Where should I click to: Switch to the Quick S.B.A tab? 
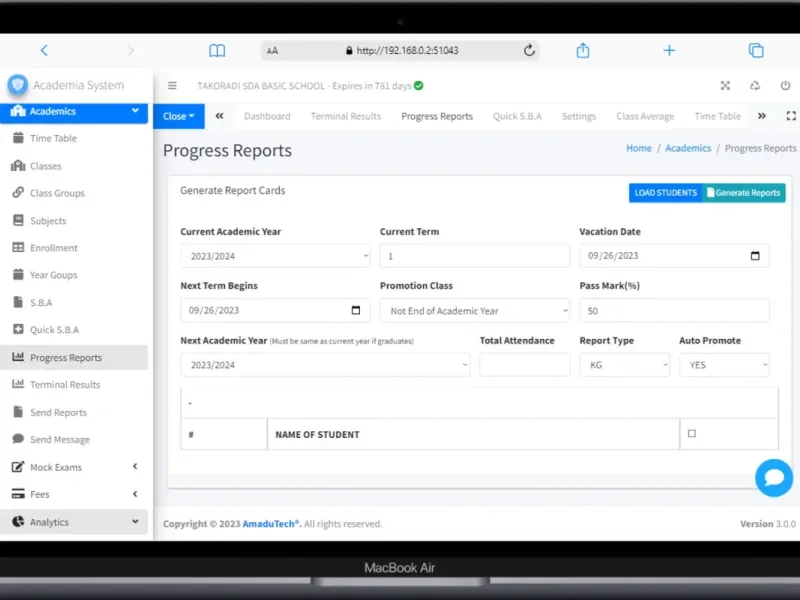coord(517,116)
